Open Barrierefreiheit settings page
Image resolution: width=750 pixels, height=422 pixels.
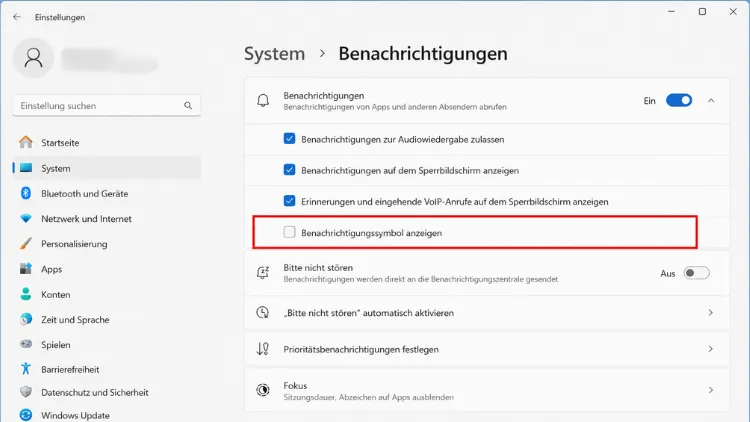(x=107, y=369)
